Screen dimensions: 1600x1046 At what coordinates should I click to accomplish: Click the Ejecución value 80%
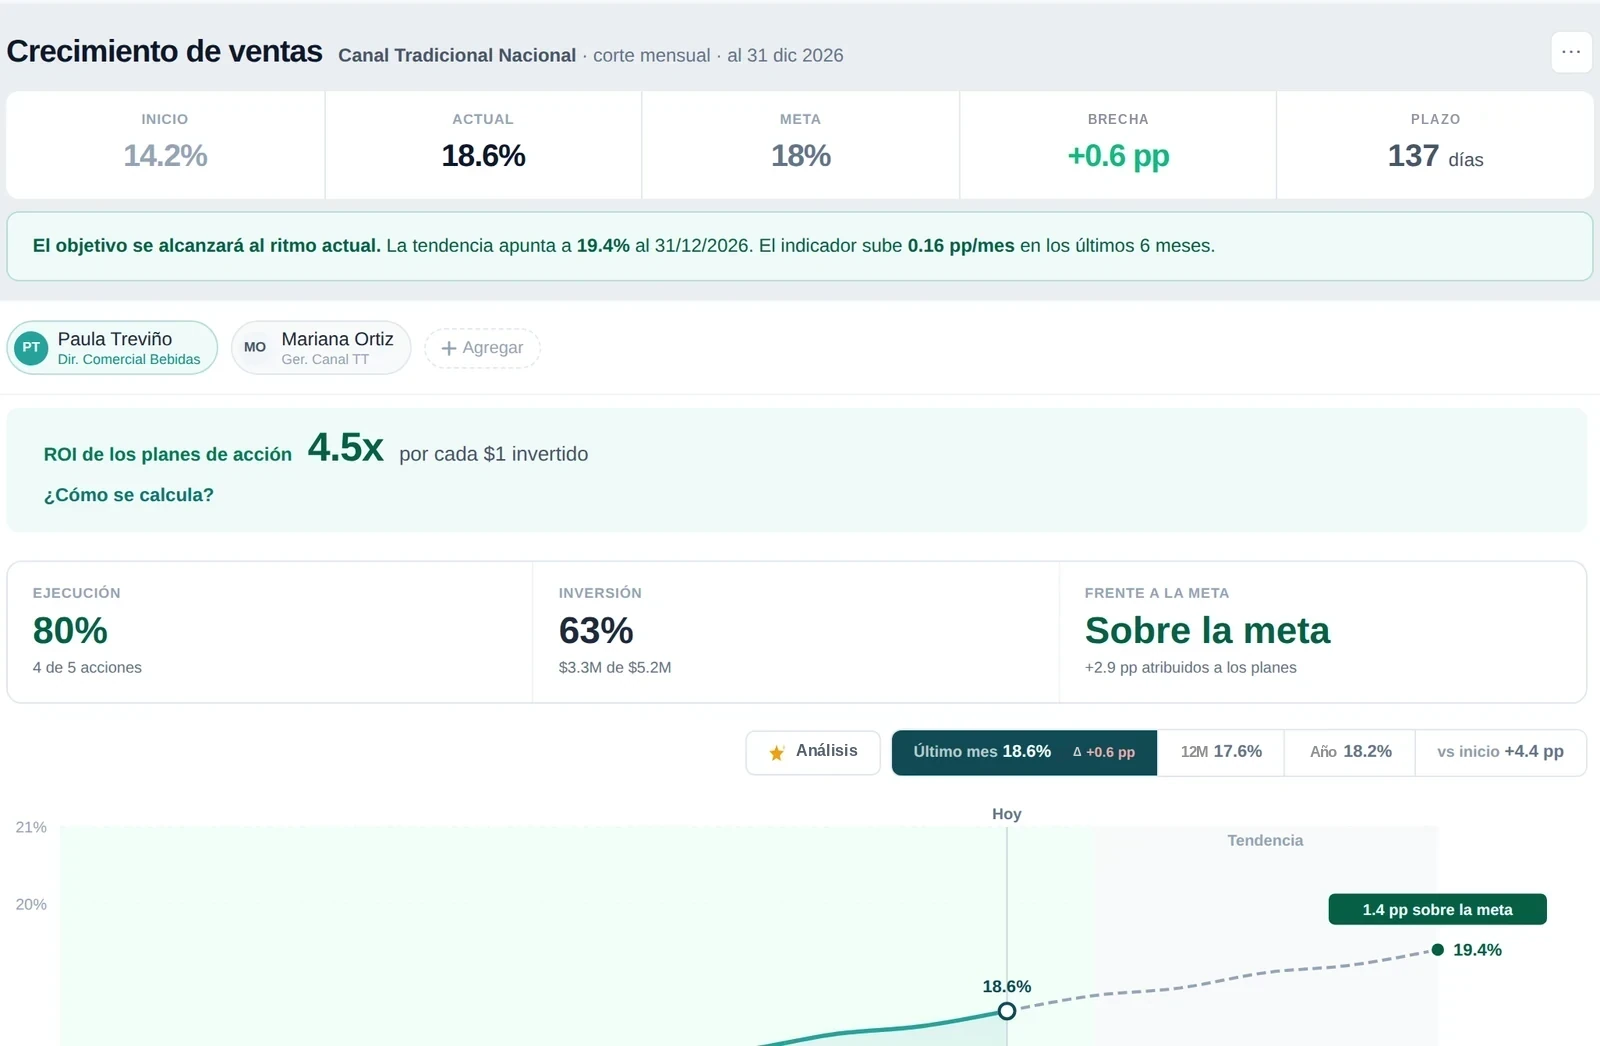tap(70, 631)
